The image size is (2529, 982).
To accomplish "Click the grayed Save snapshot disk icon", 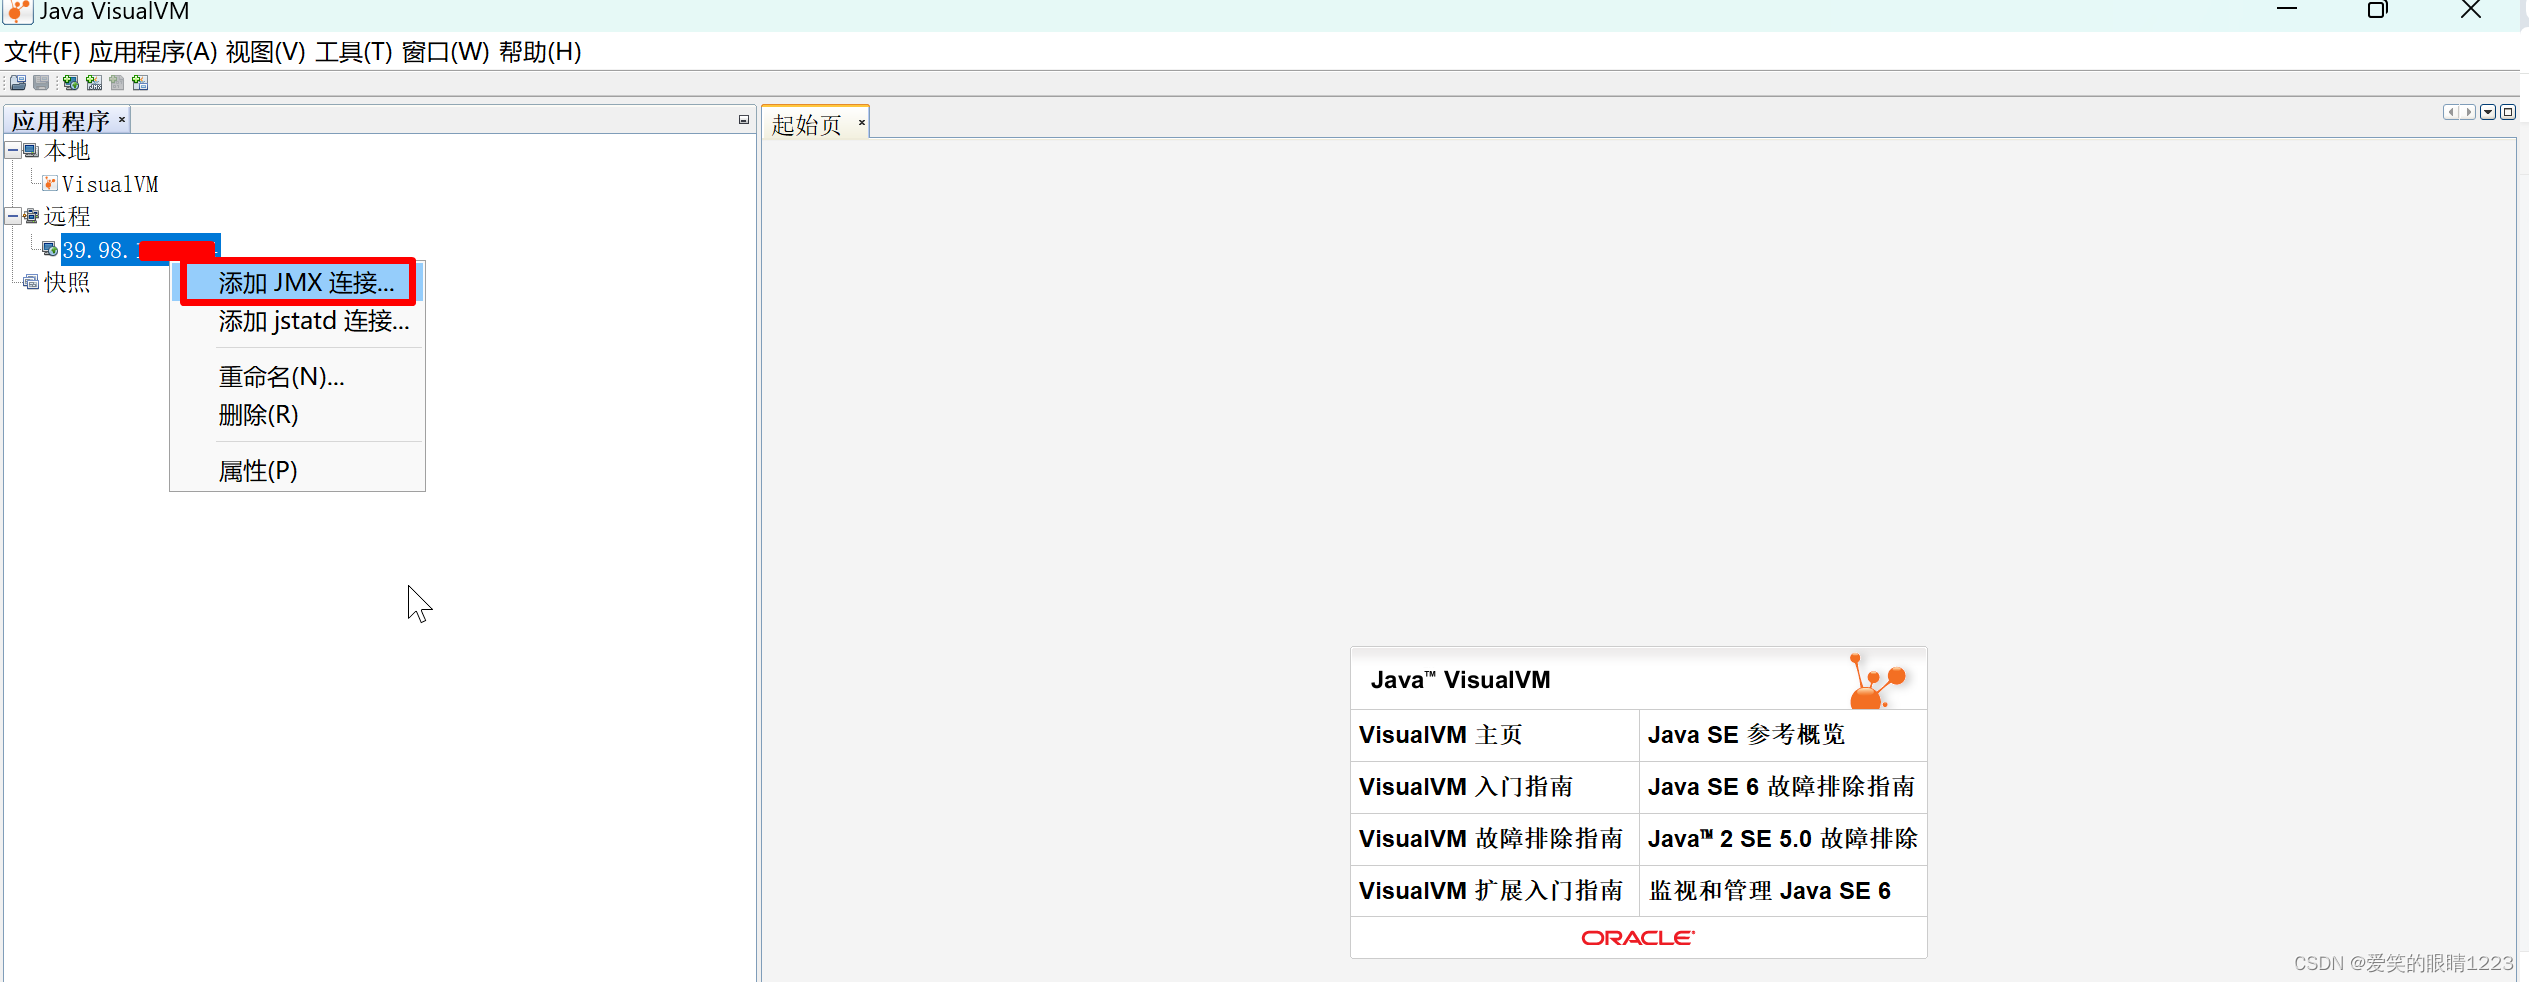I will pyautogui.click(x=41, y=83).
